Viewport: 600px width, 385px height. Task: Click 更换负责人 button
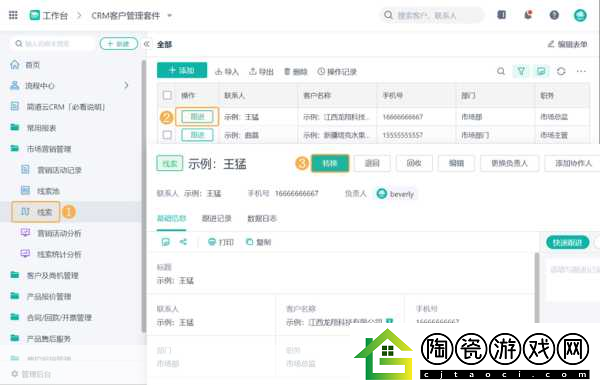(509, 163)
